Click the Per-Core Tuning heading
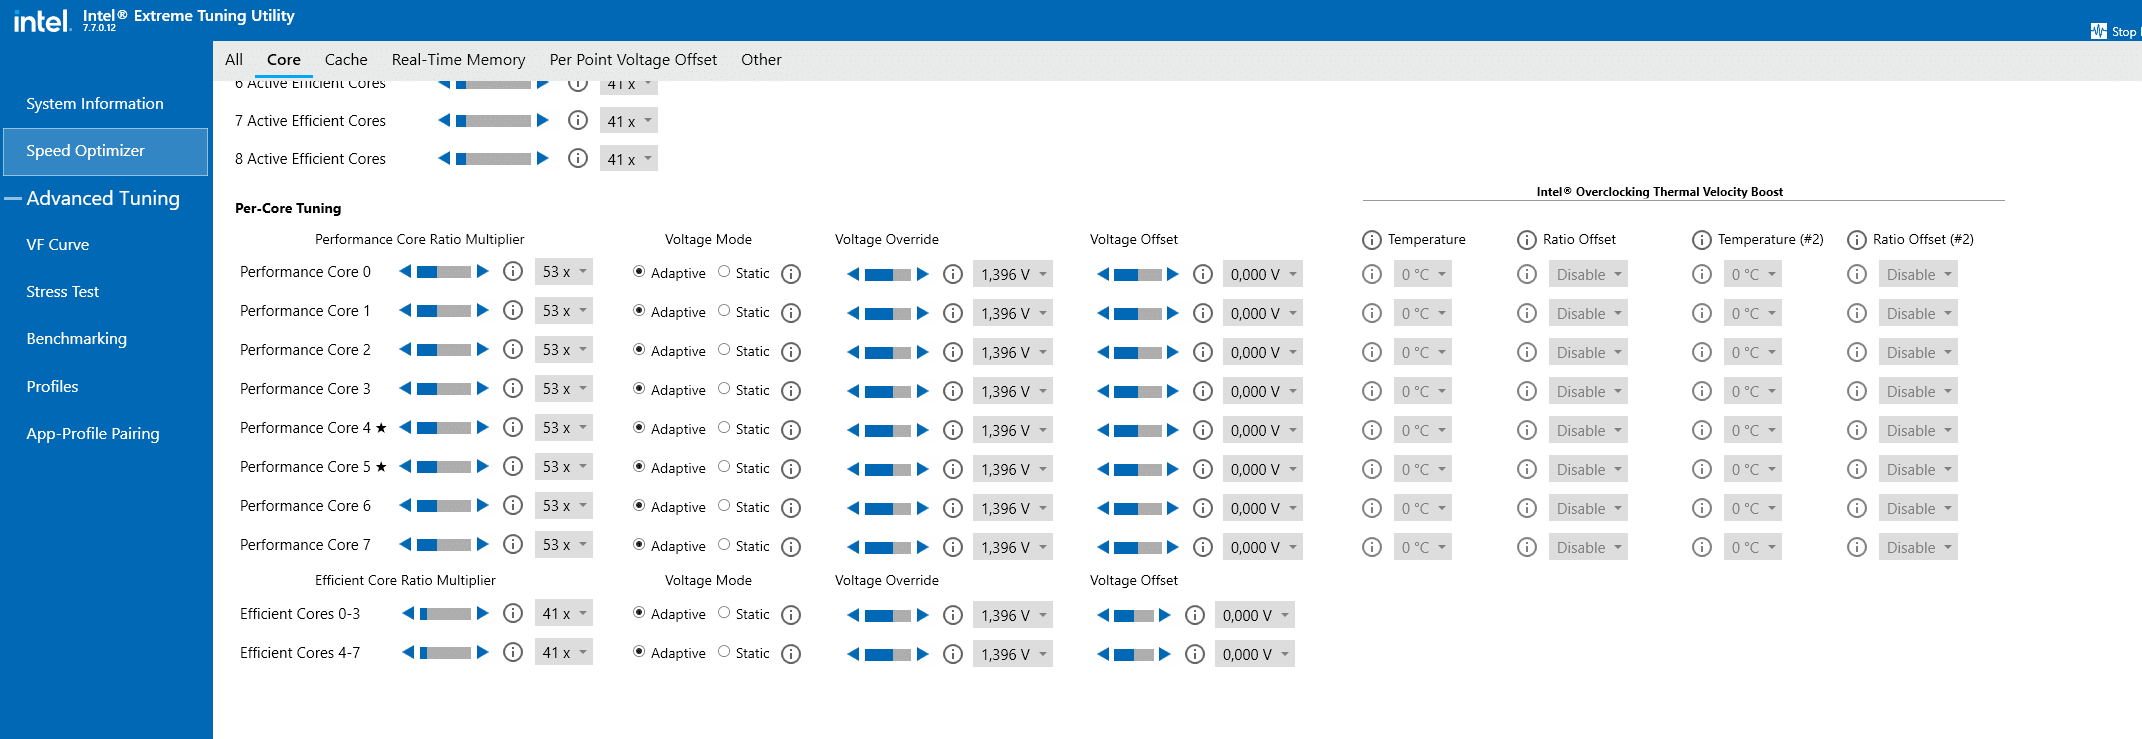Screen dimensions: 2142x739 (x=288, y=208)
